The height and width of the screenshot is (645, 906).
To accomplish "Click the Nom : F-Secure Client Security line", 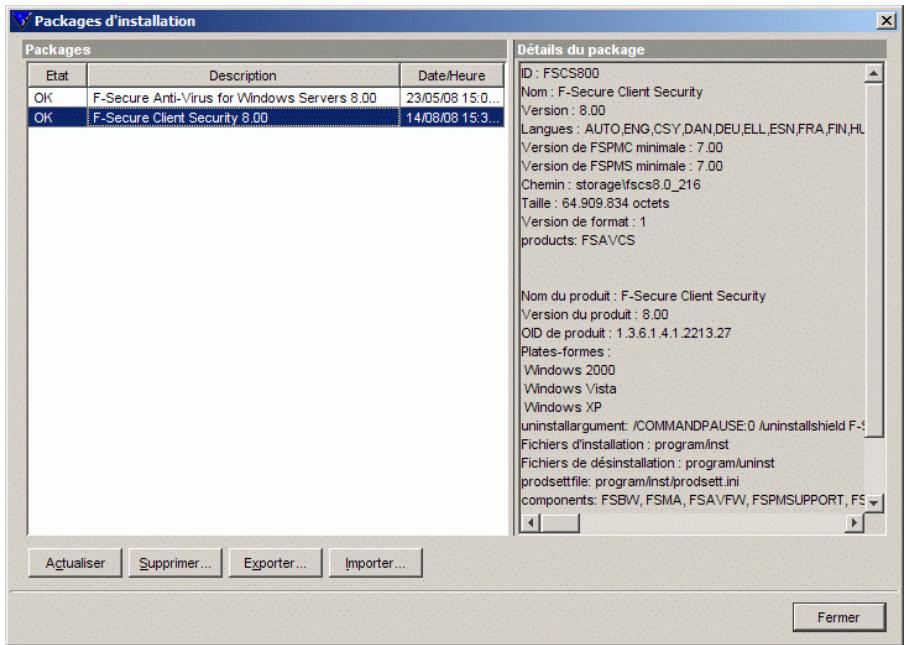I will pyautogui.click(x=611, y=92).
